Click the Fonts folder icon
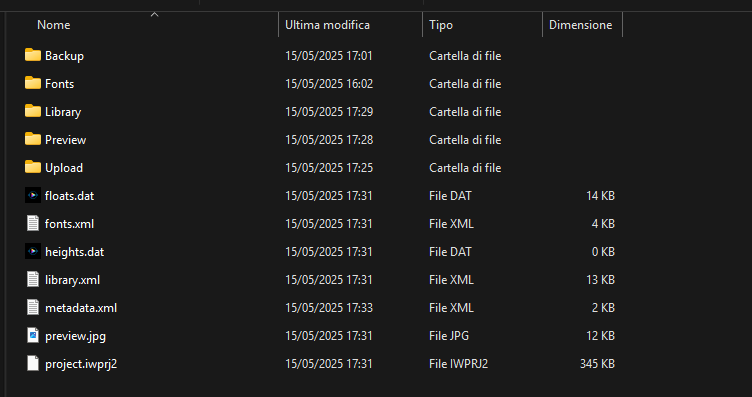 [x=33, y=83]
